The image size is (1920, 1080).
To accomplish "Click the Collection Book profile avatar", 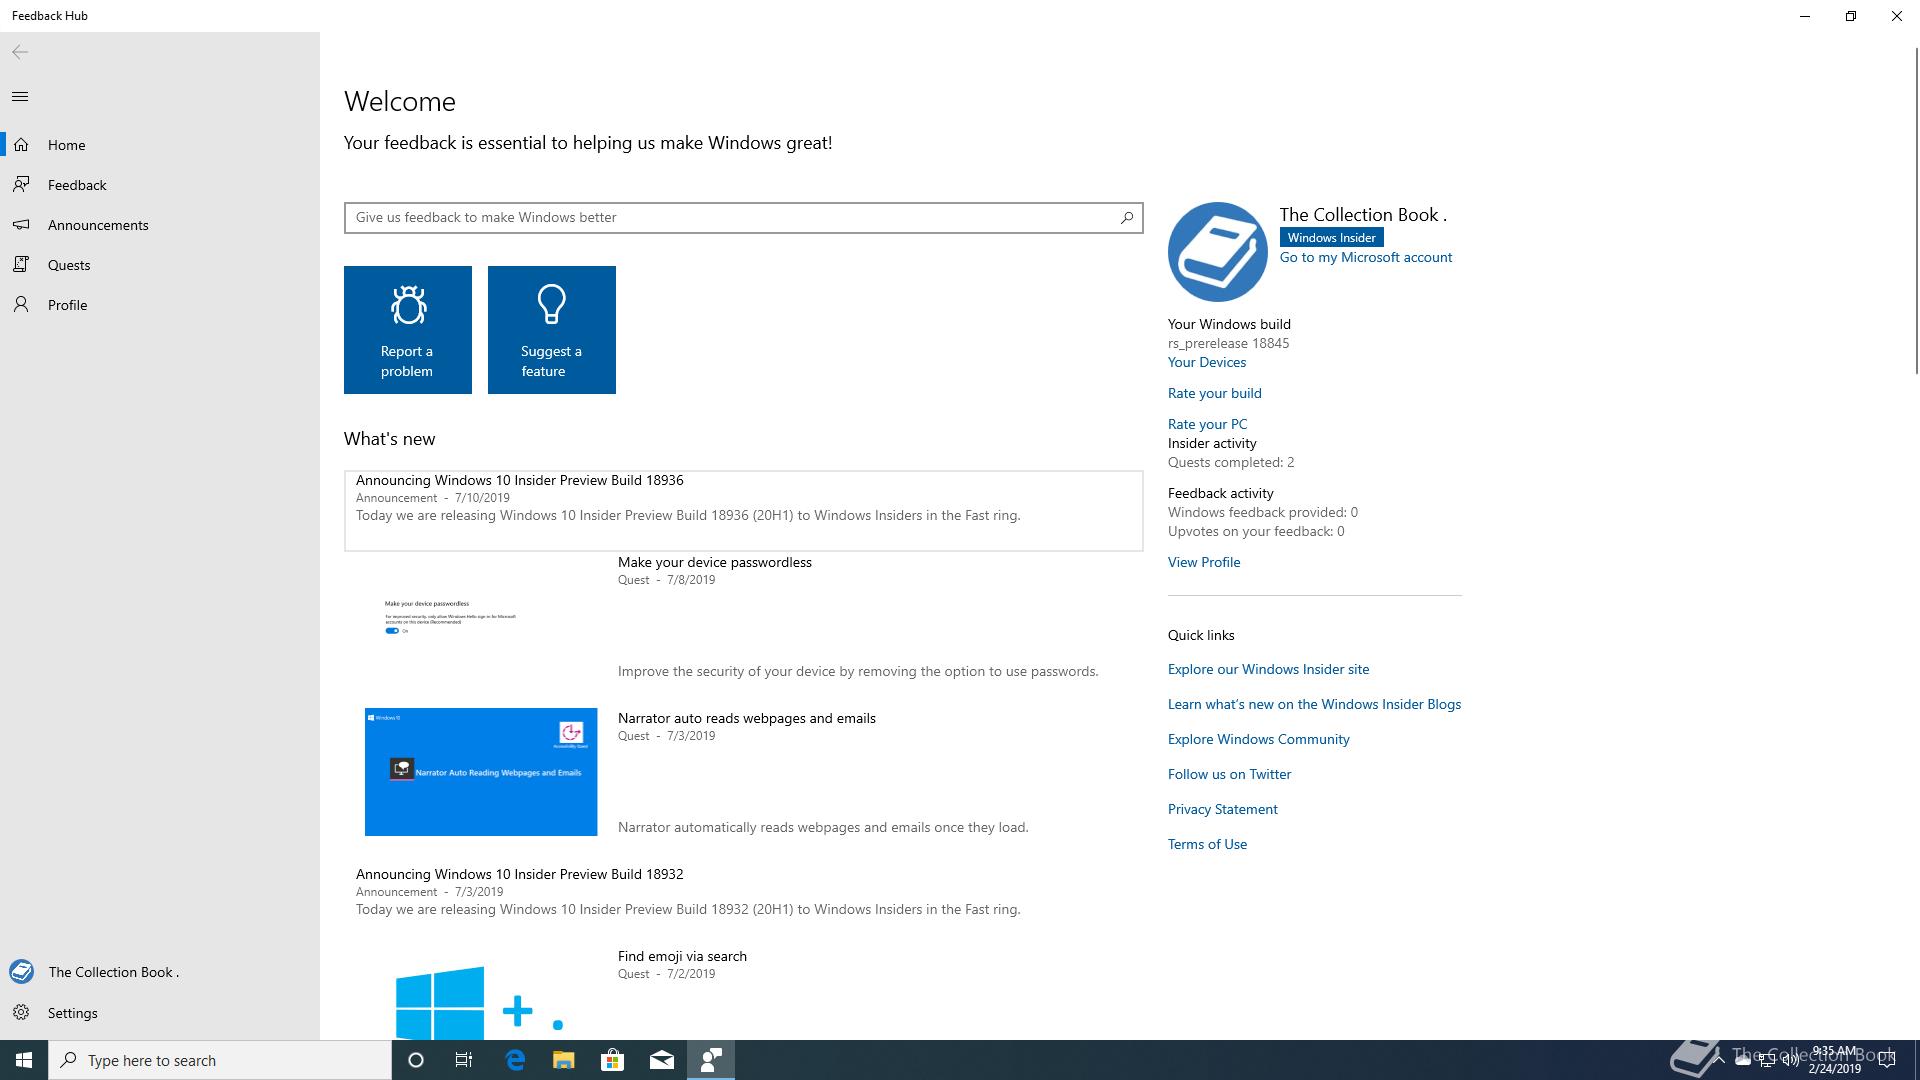I will [1217, 252].
